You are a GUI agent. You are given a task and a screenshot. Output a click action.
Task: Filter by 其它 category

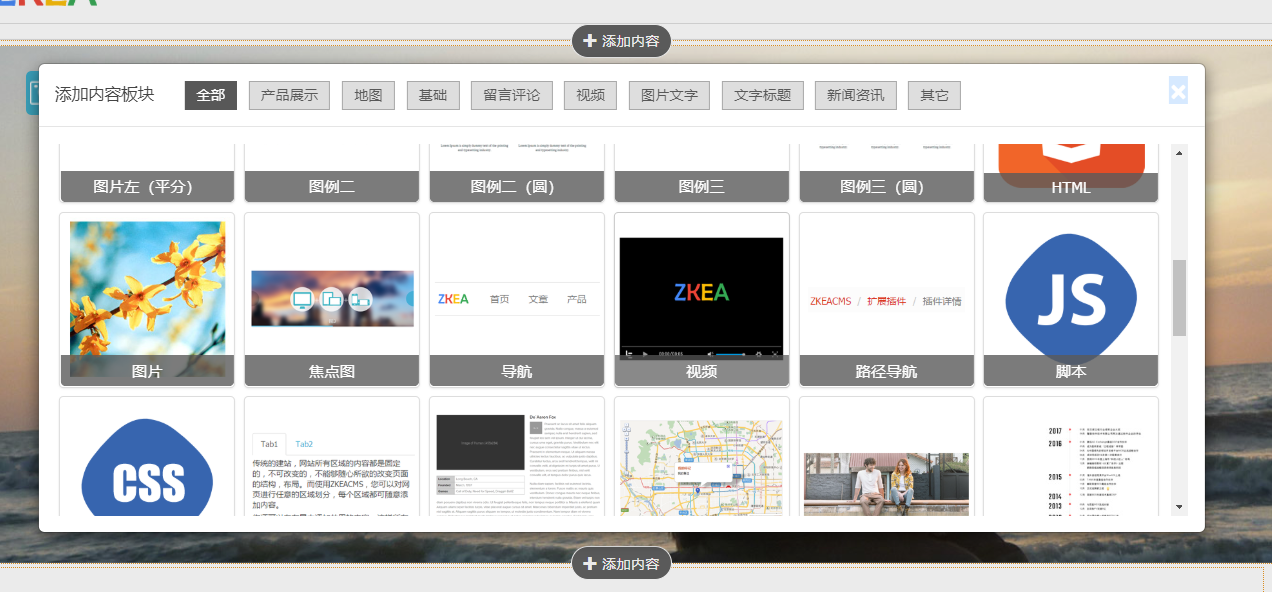tap(934, 96)
